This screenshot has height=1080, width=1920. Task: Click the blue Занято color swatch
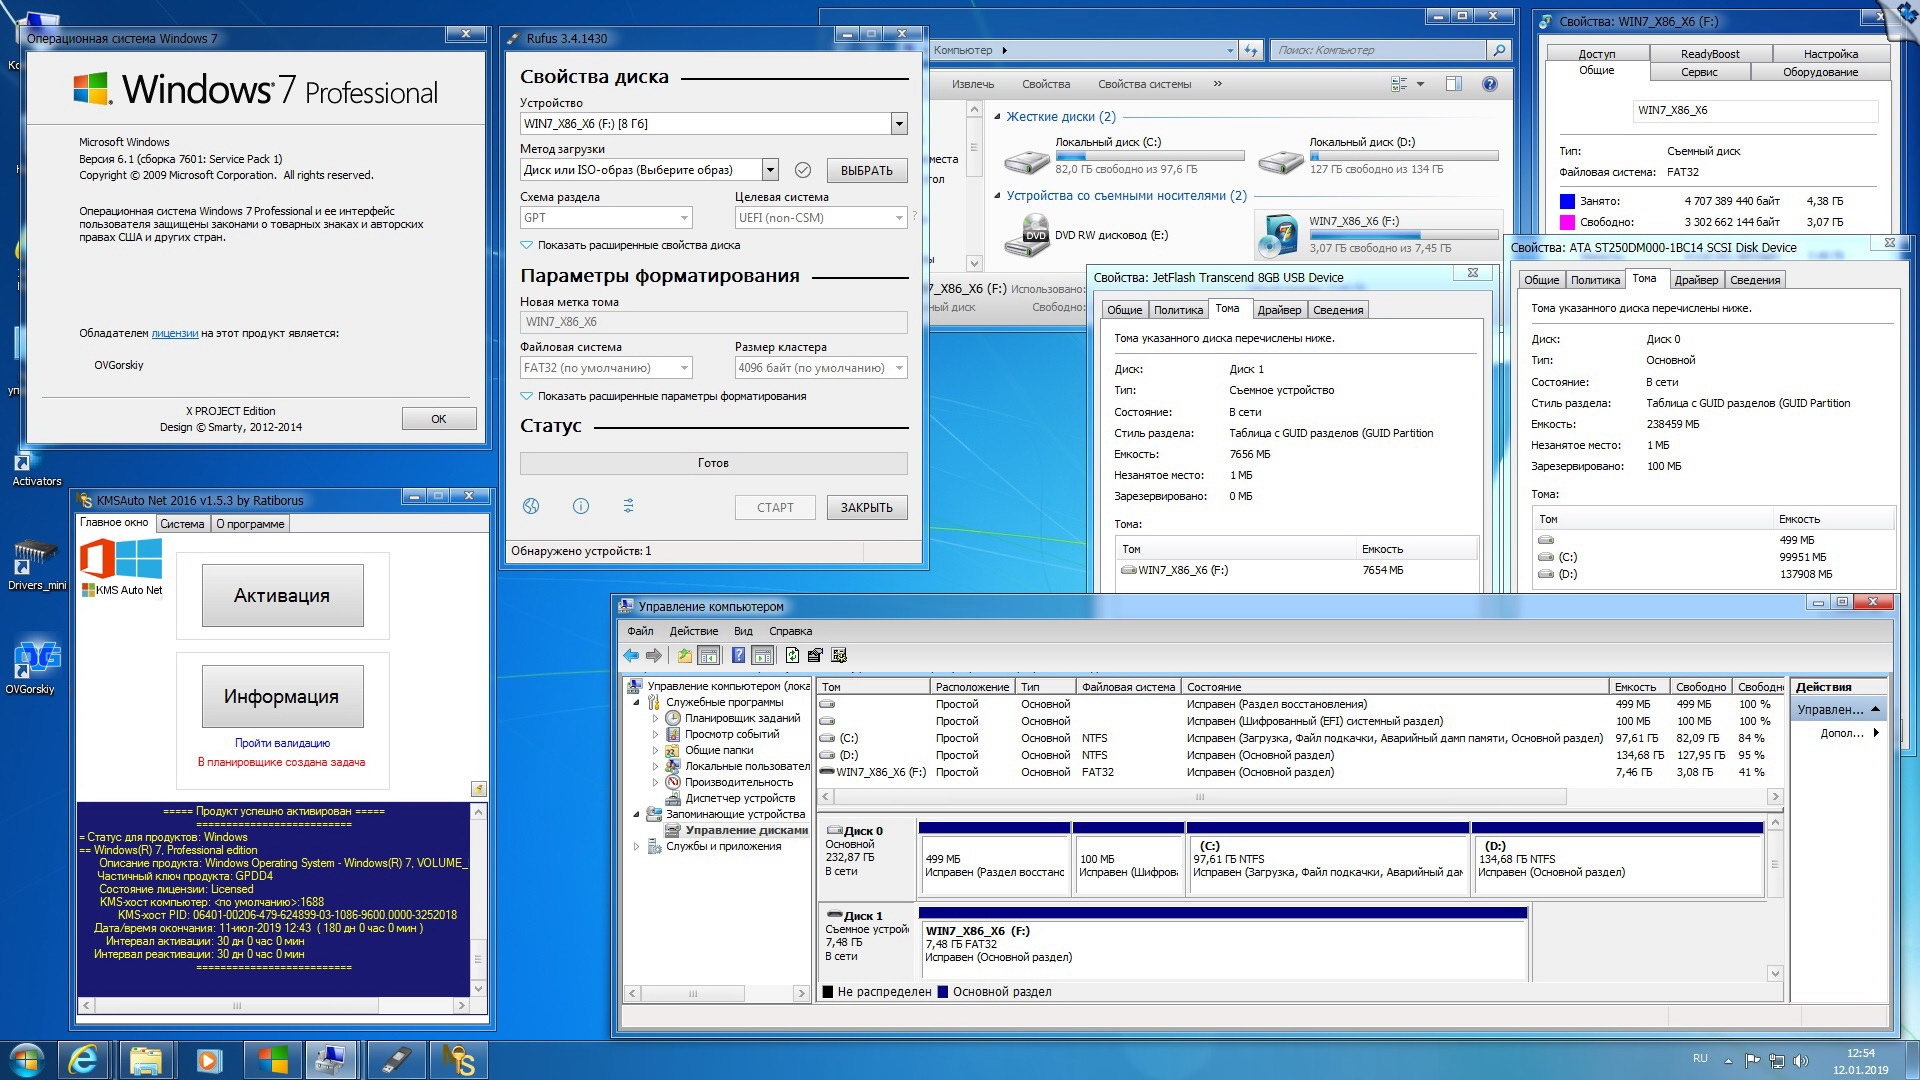click(x=1567, y=201)
